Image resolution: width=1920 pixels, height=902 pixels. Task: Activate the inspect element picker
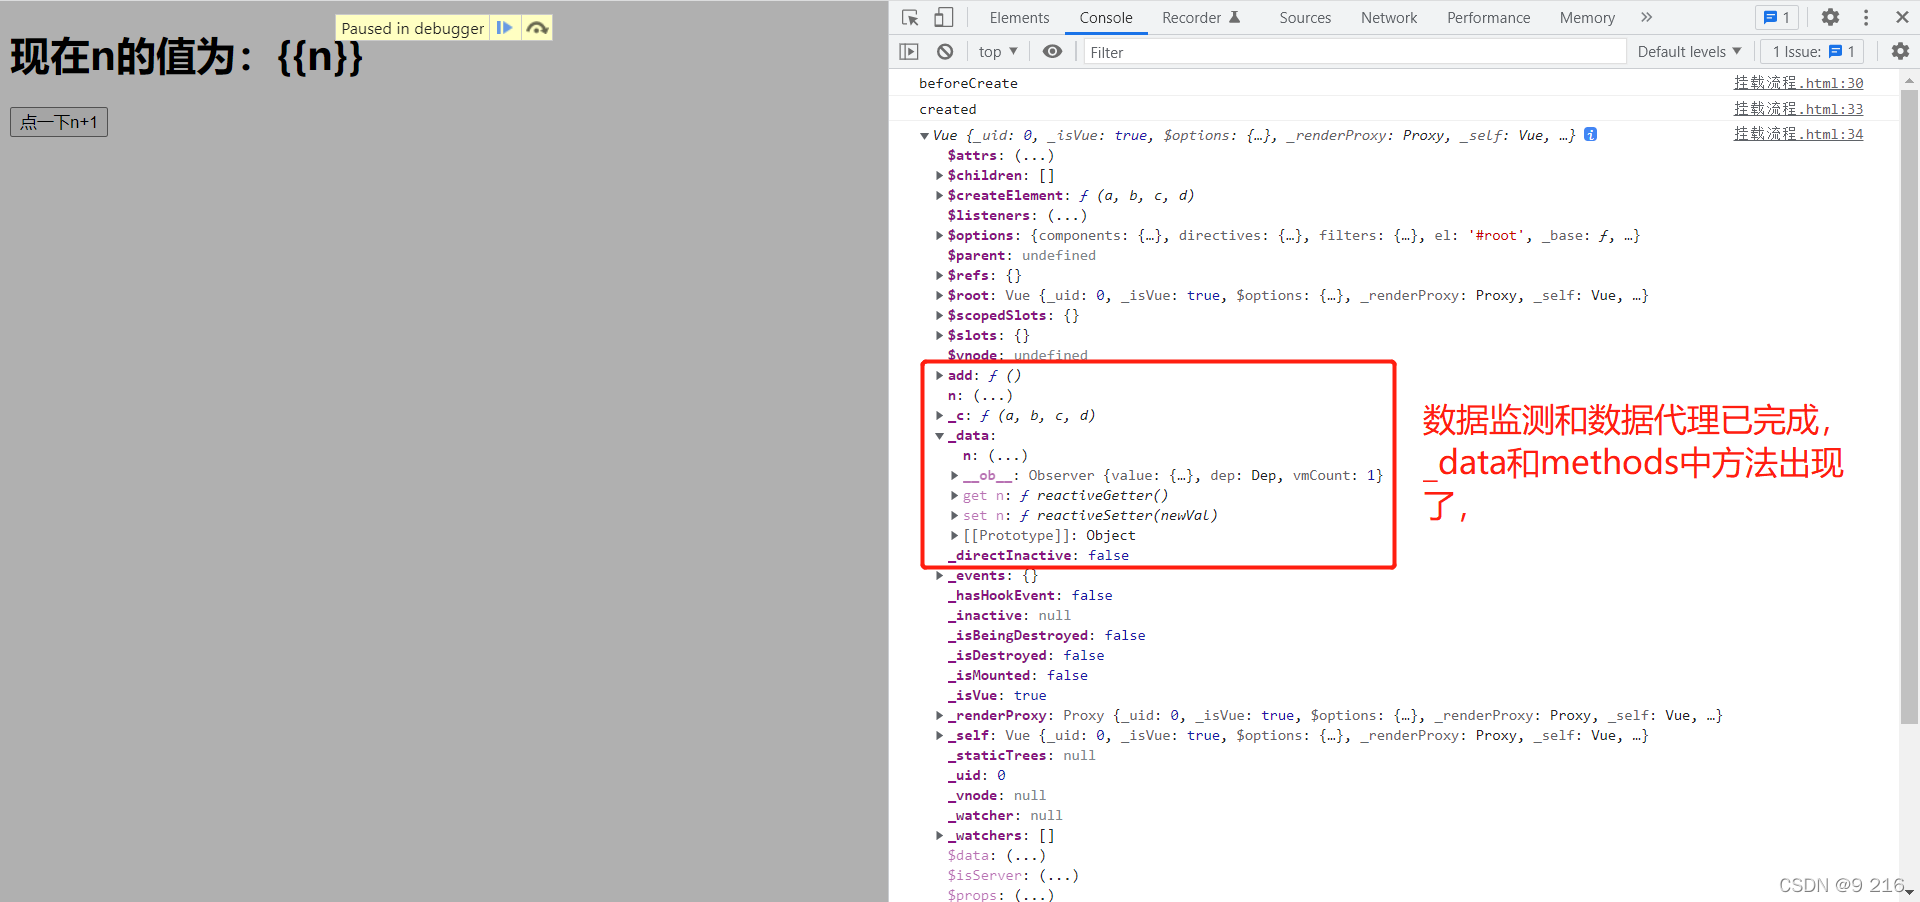(x=910, y=18)
